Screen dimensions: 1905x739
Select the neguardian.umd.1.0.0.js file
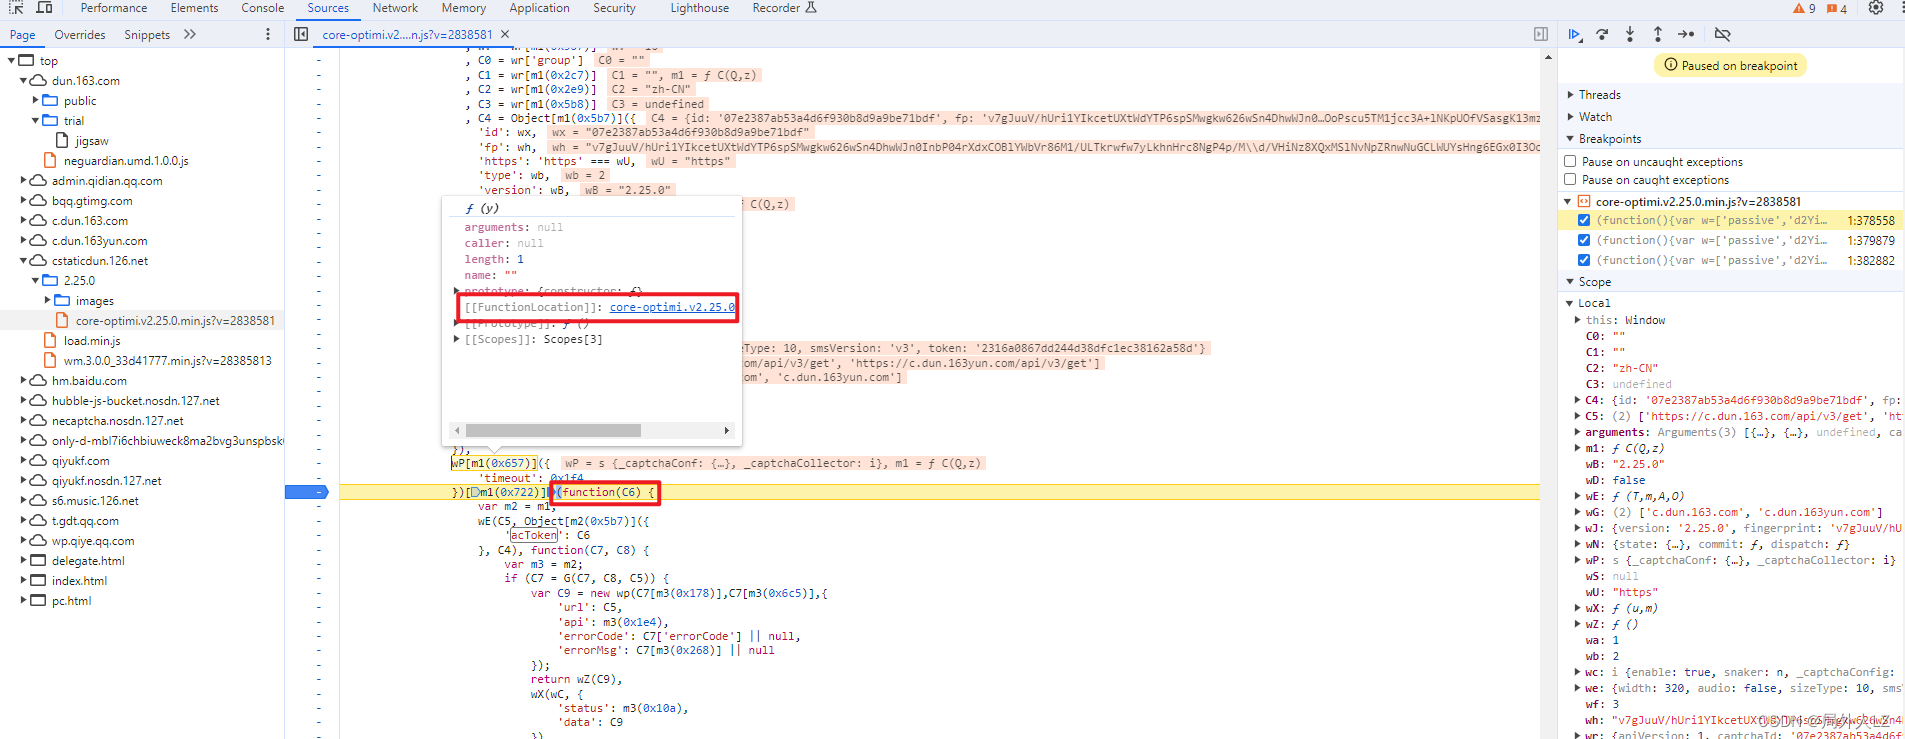pos(126,160)
